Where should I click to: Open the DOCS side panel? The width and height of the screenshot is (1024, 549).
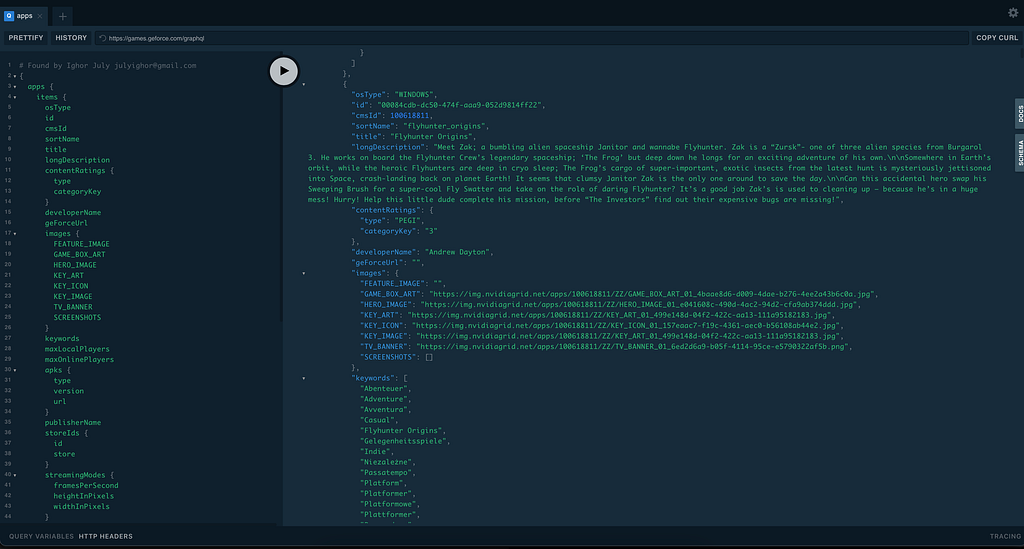pyautogui.click(x=1019, y=114)
